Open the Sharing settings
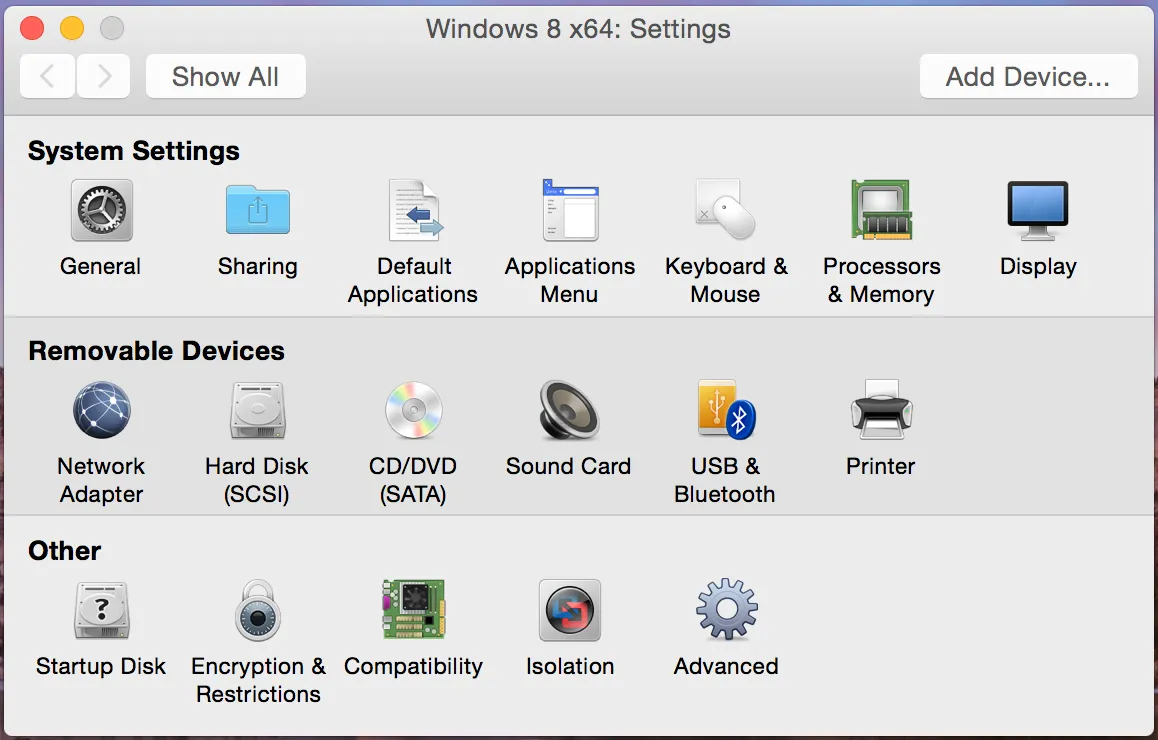 (x=258, y=210)
